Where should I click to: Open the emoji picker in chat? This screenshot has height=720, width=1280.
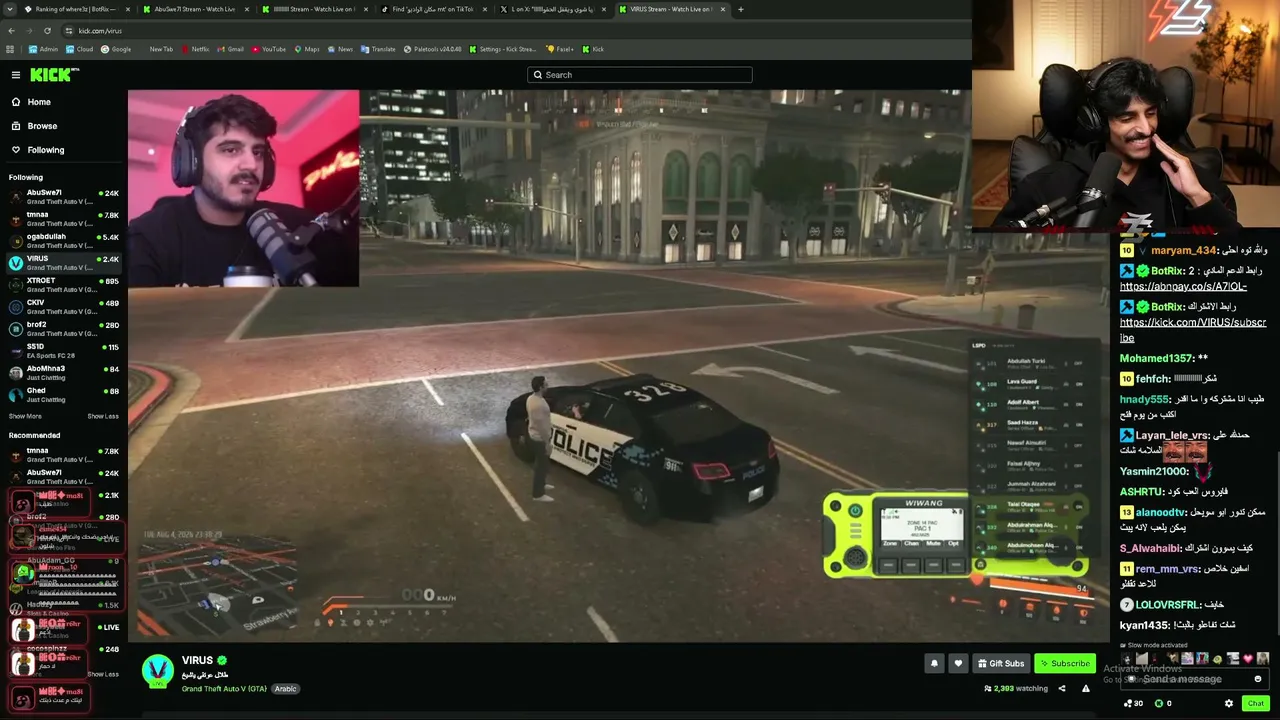click(x=1258, y=679)
